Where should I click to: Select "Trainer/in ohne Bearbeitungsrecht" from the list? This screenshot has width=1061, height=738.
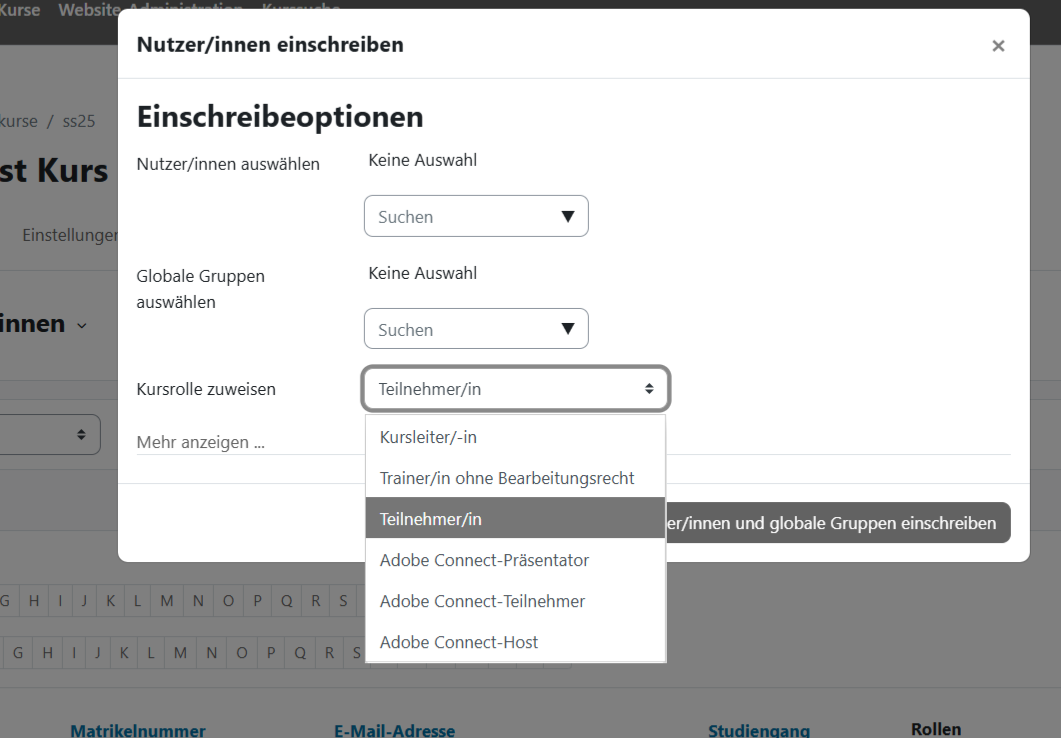[x=506, y=478]
